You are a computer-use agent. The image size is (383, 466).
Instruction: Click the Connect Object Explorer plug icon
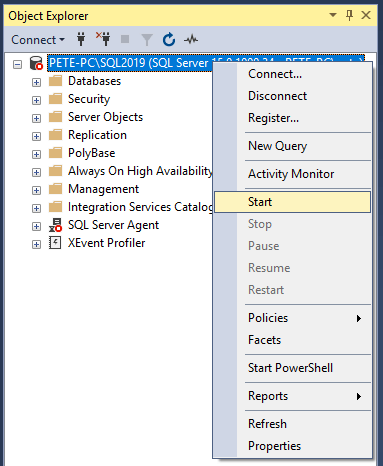[x=81, y=39]
